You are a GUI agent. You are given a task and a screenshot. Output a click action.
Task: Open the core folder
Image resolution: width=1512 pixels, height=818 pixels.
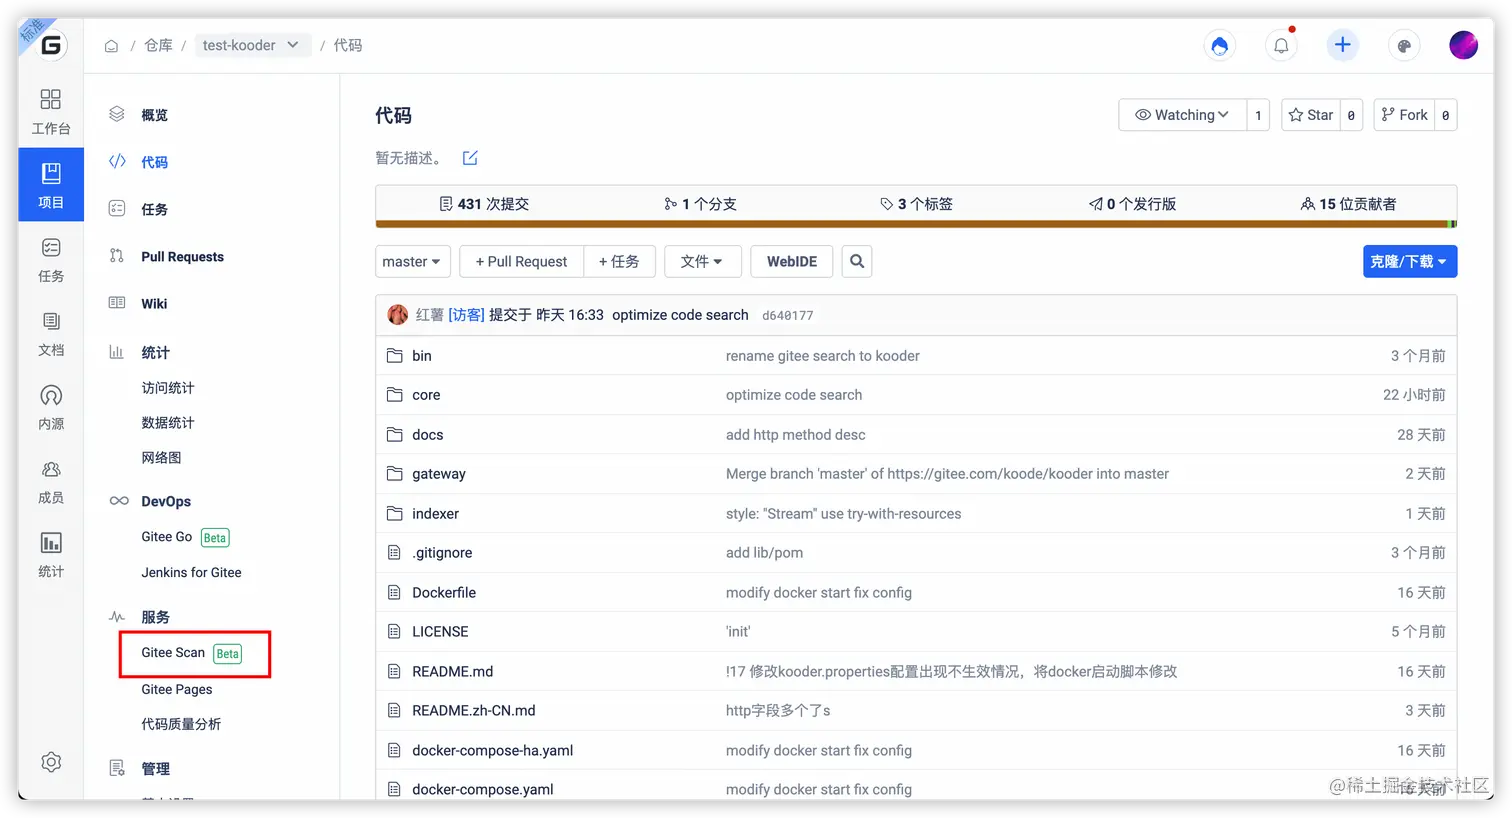point(426,395)
